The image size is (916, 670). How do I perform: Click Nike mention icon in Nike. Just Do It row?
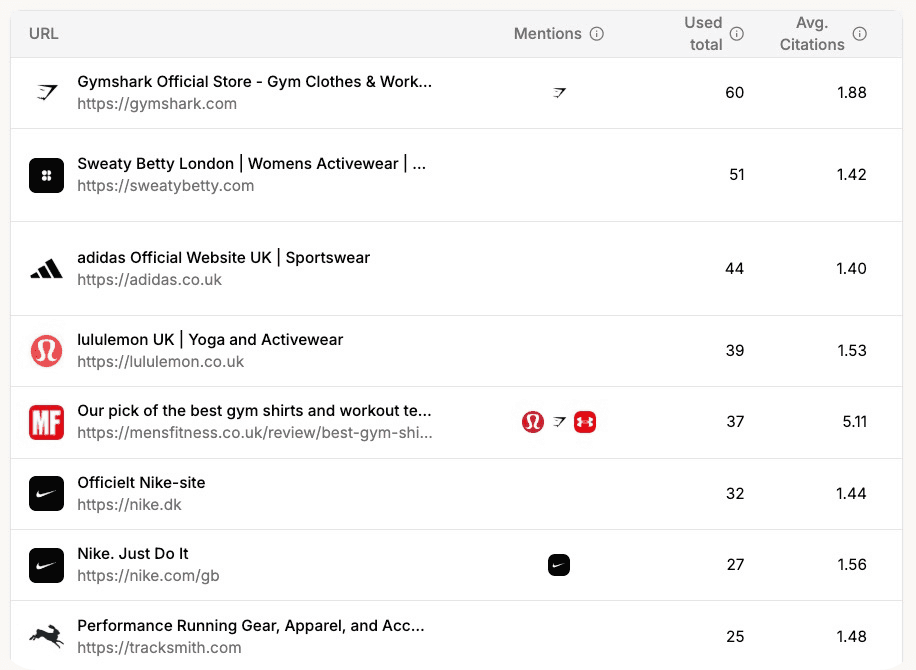(x=559, y=565)
